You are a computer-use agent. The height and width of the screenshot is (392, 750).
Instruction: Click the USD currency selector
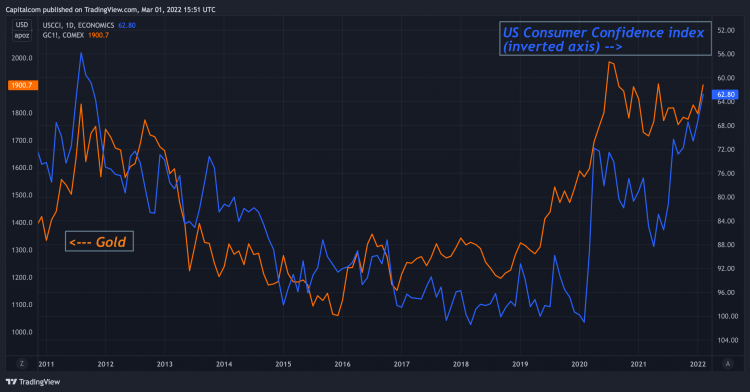(x=22, y=25)
